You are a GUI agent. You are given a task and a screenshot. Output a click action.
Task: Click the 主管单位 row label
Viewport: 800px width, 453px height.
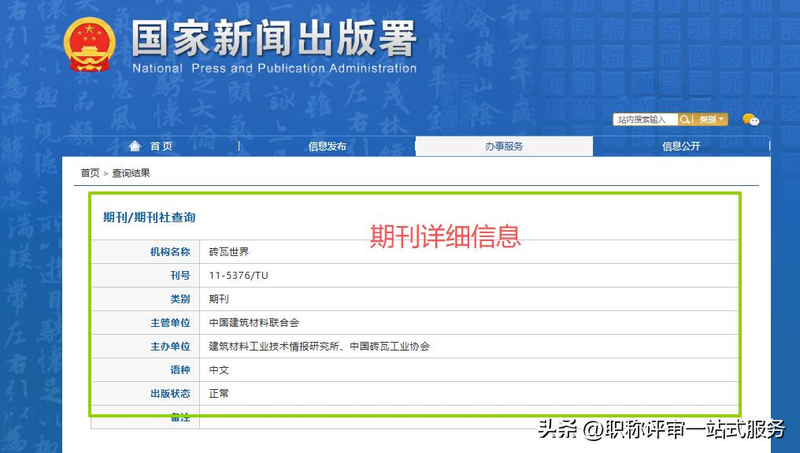[x=170, y=322]
